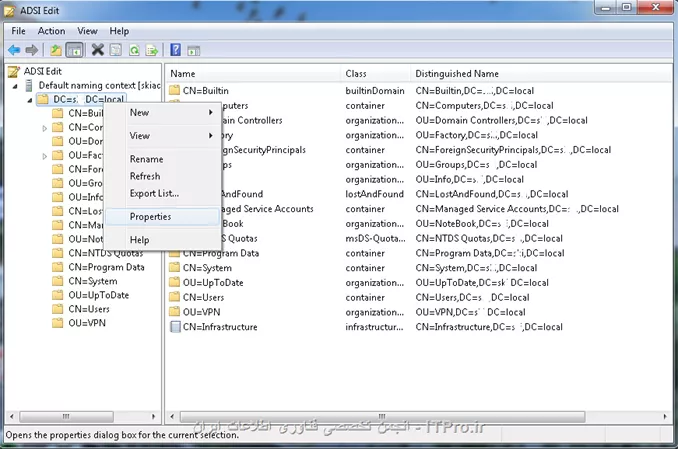Viewport: 678px width, 449px height.
Task: Sort by the Distinguished Name column header
Action: coord(540,74)
